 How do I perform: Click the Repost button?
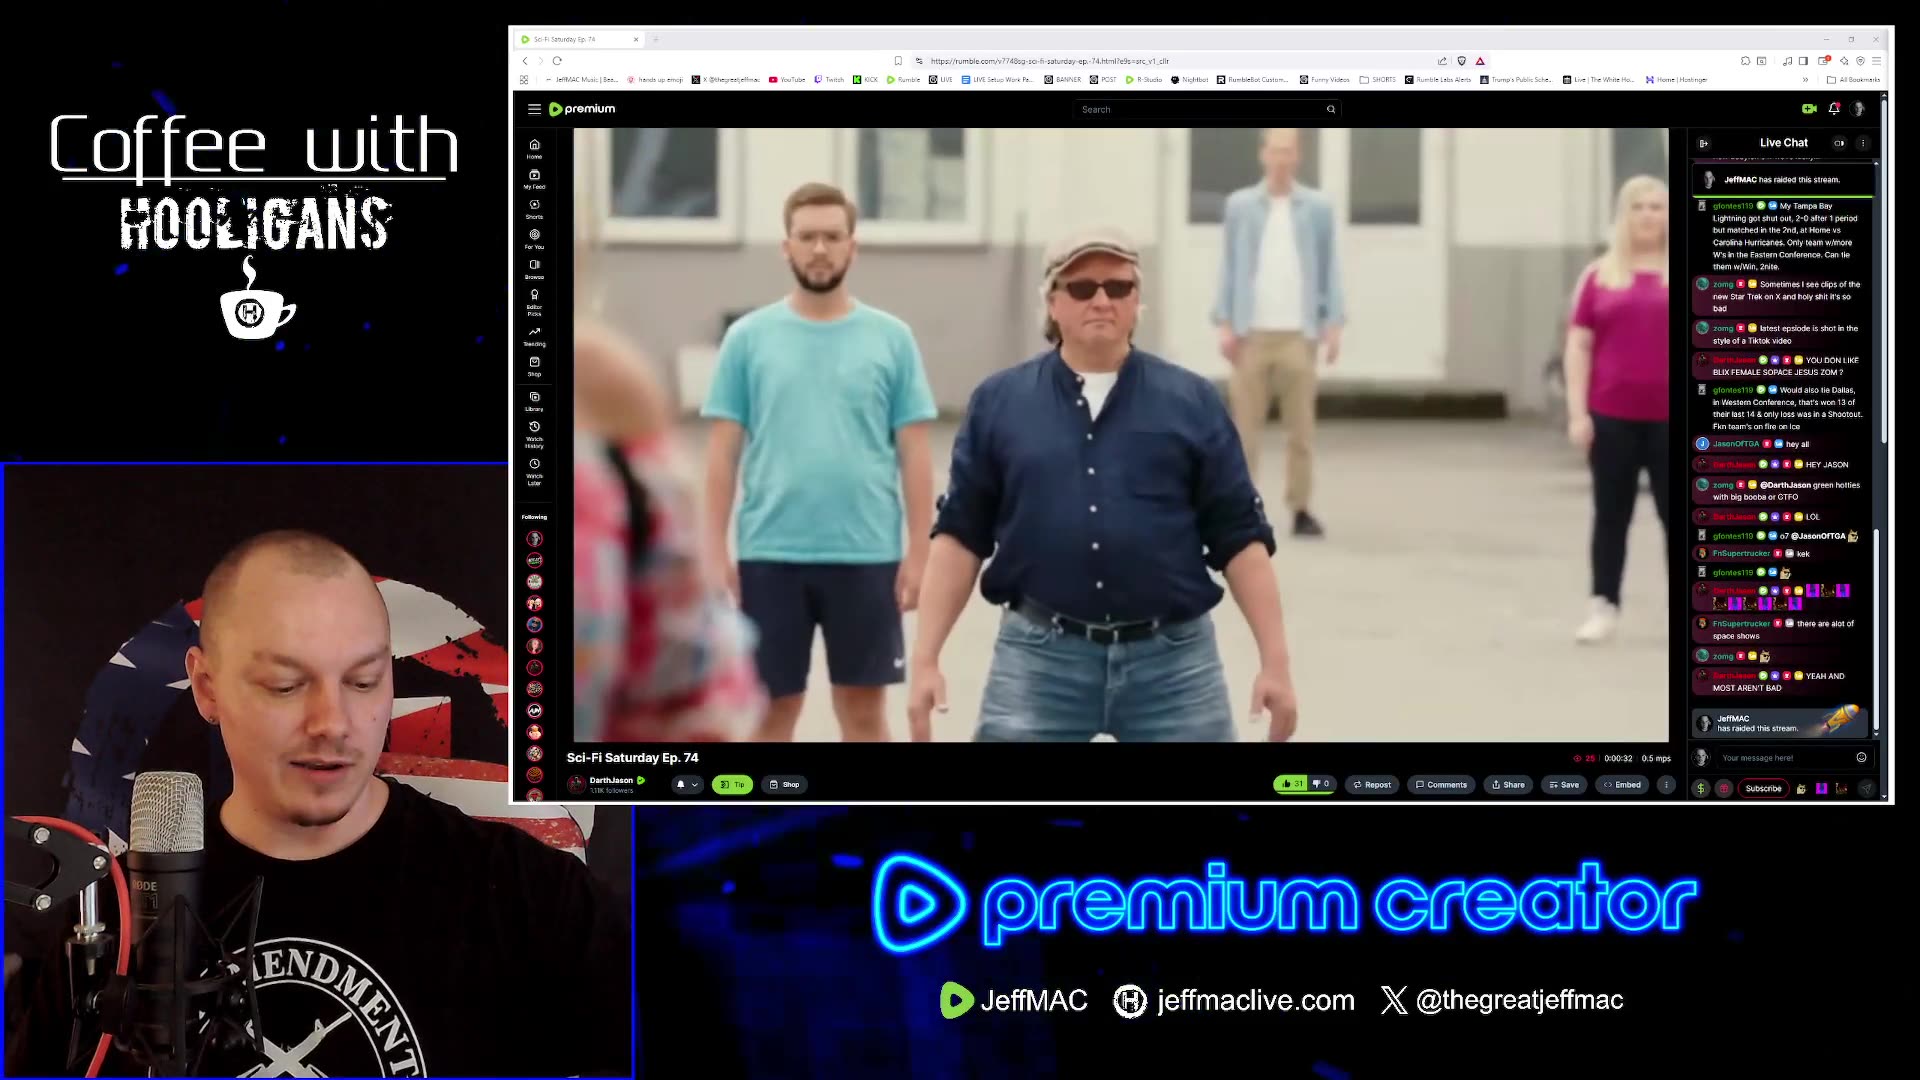(x=1372, y=784)
